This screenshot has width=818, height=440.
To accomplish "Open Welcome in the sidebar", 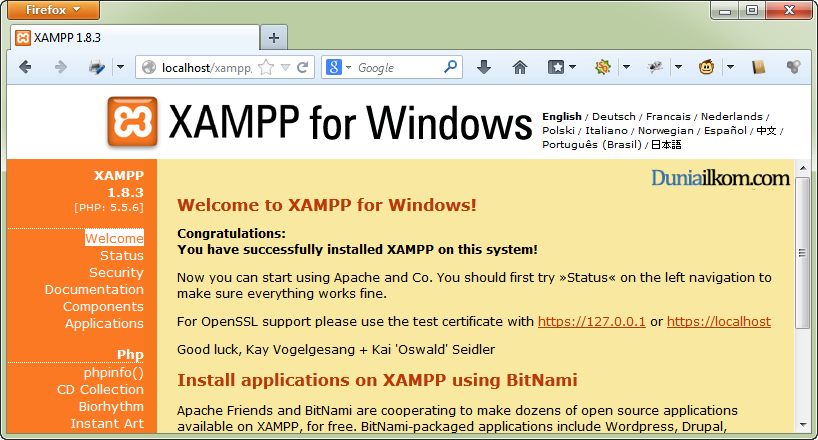I will (x=114, y=238).
